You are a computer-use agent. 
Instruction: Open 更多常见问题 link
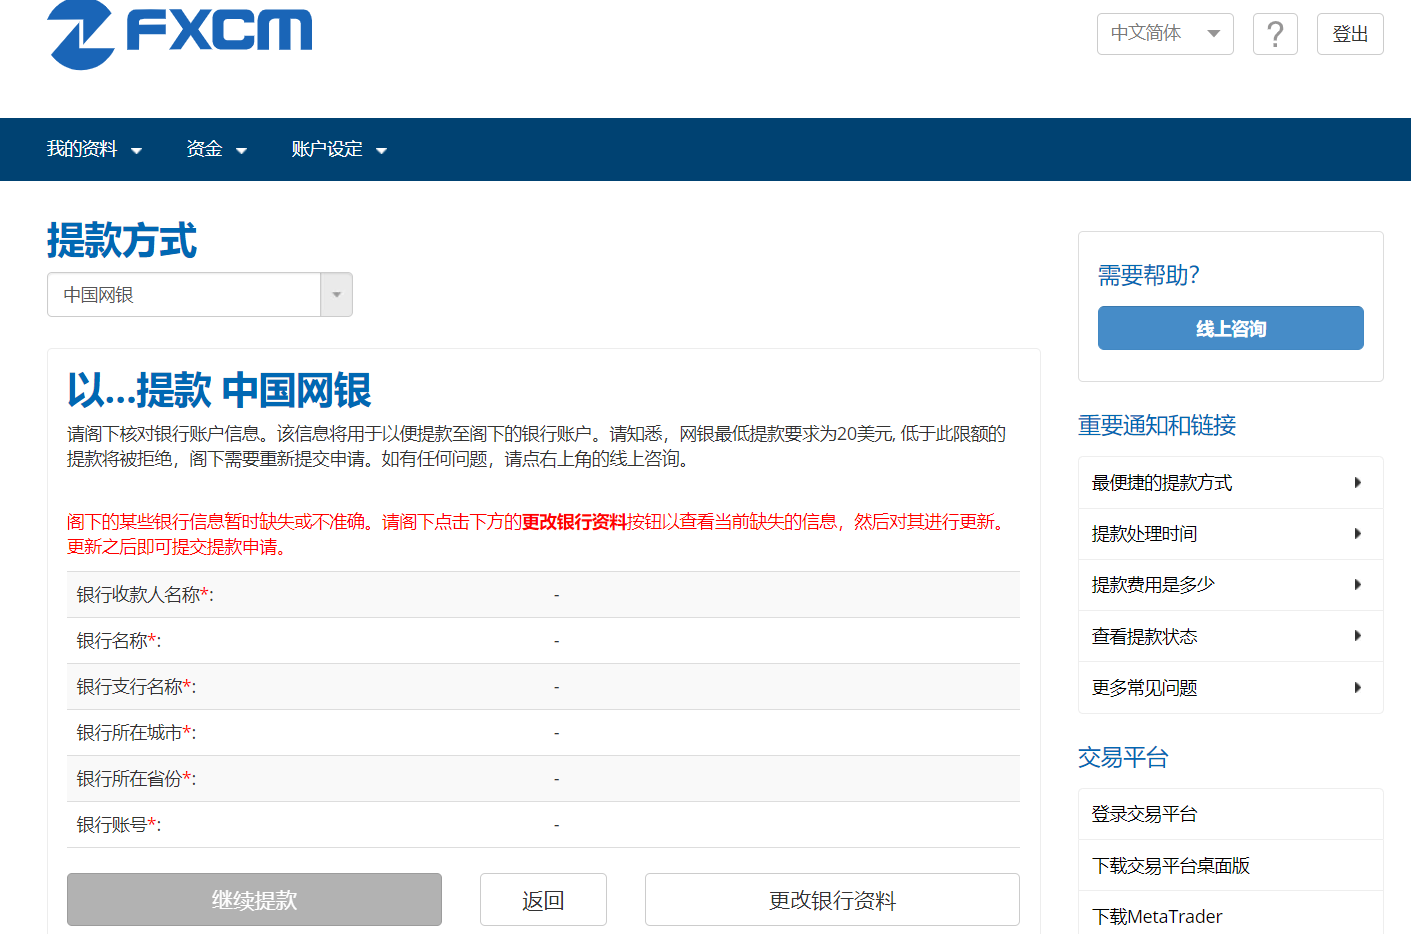coord(1231,688)
